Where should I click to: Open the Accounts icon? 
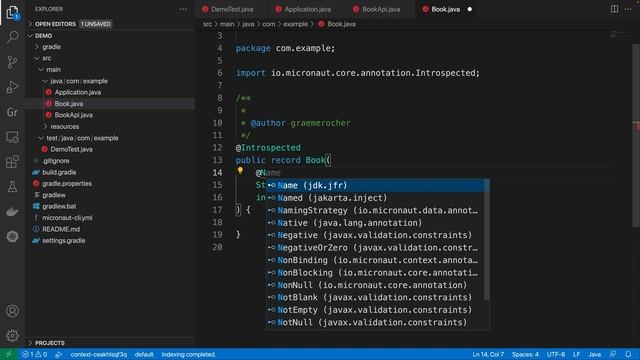click(13, 311)
